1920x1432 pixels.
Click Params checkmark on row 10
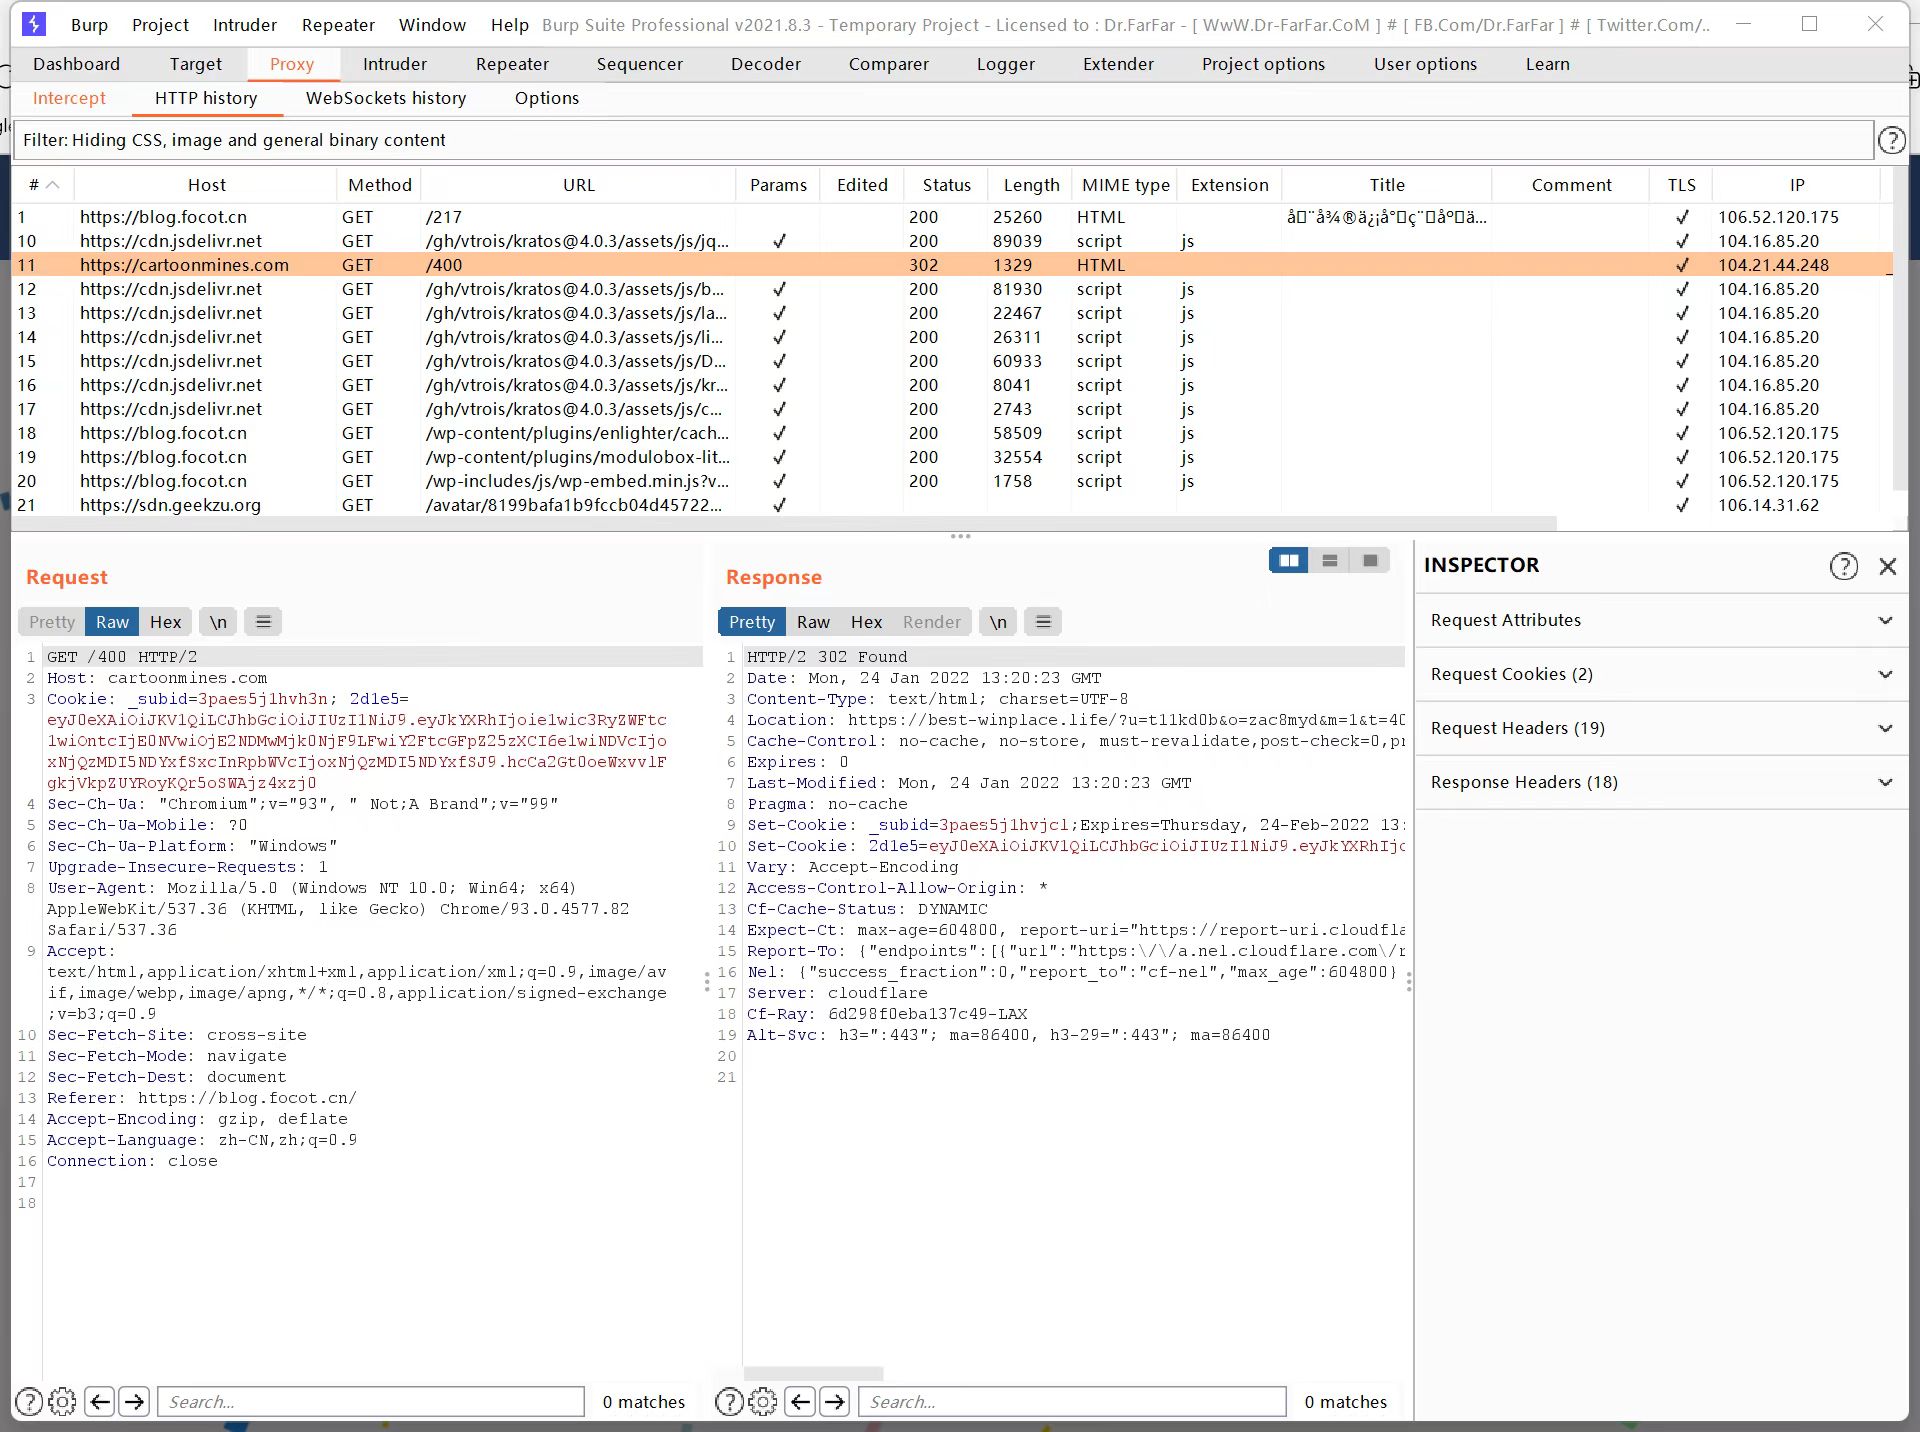pyautogui.click(x=779, y=241)
